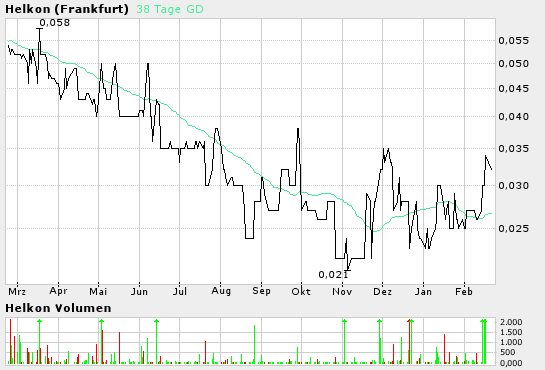Image resolution: width=545 pixels, height=370 pixels.
Task: Click the 'Helkon Volumen' heading
Action: 58,308
